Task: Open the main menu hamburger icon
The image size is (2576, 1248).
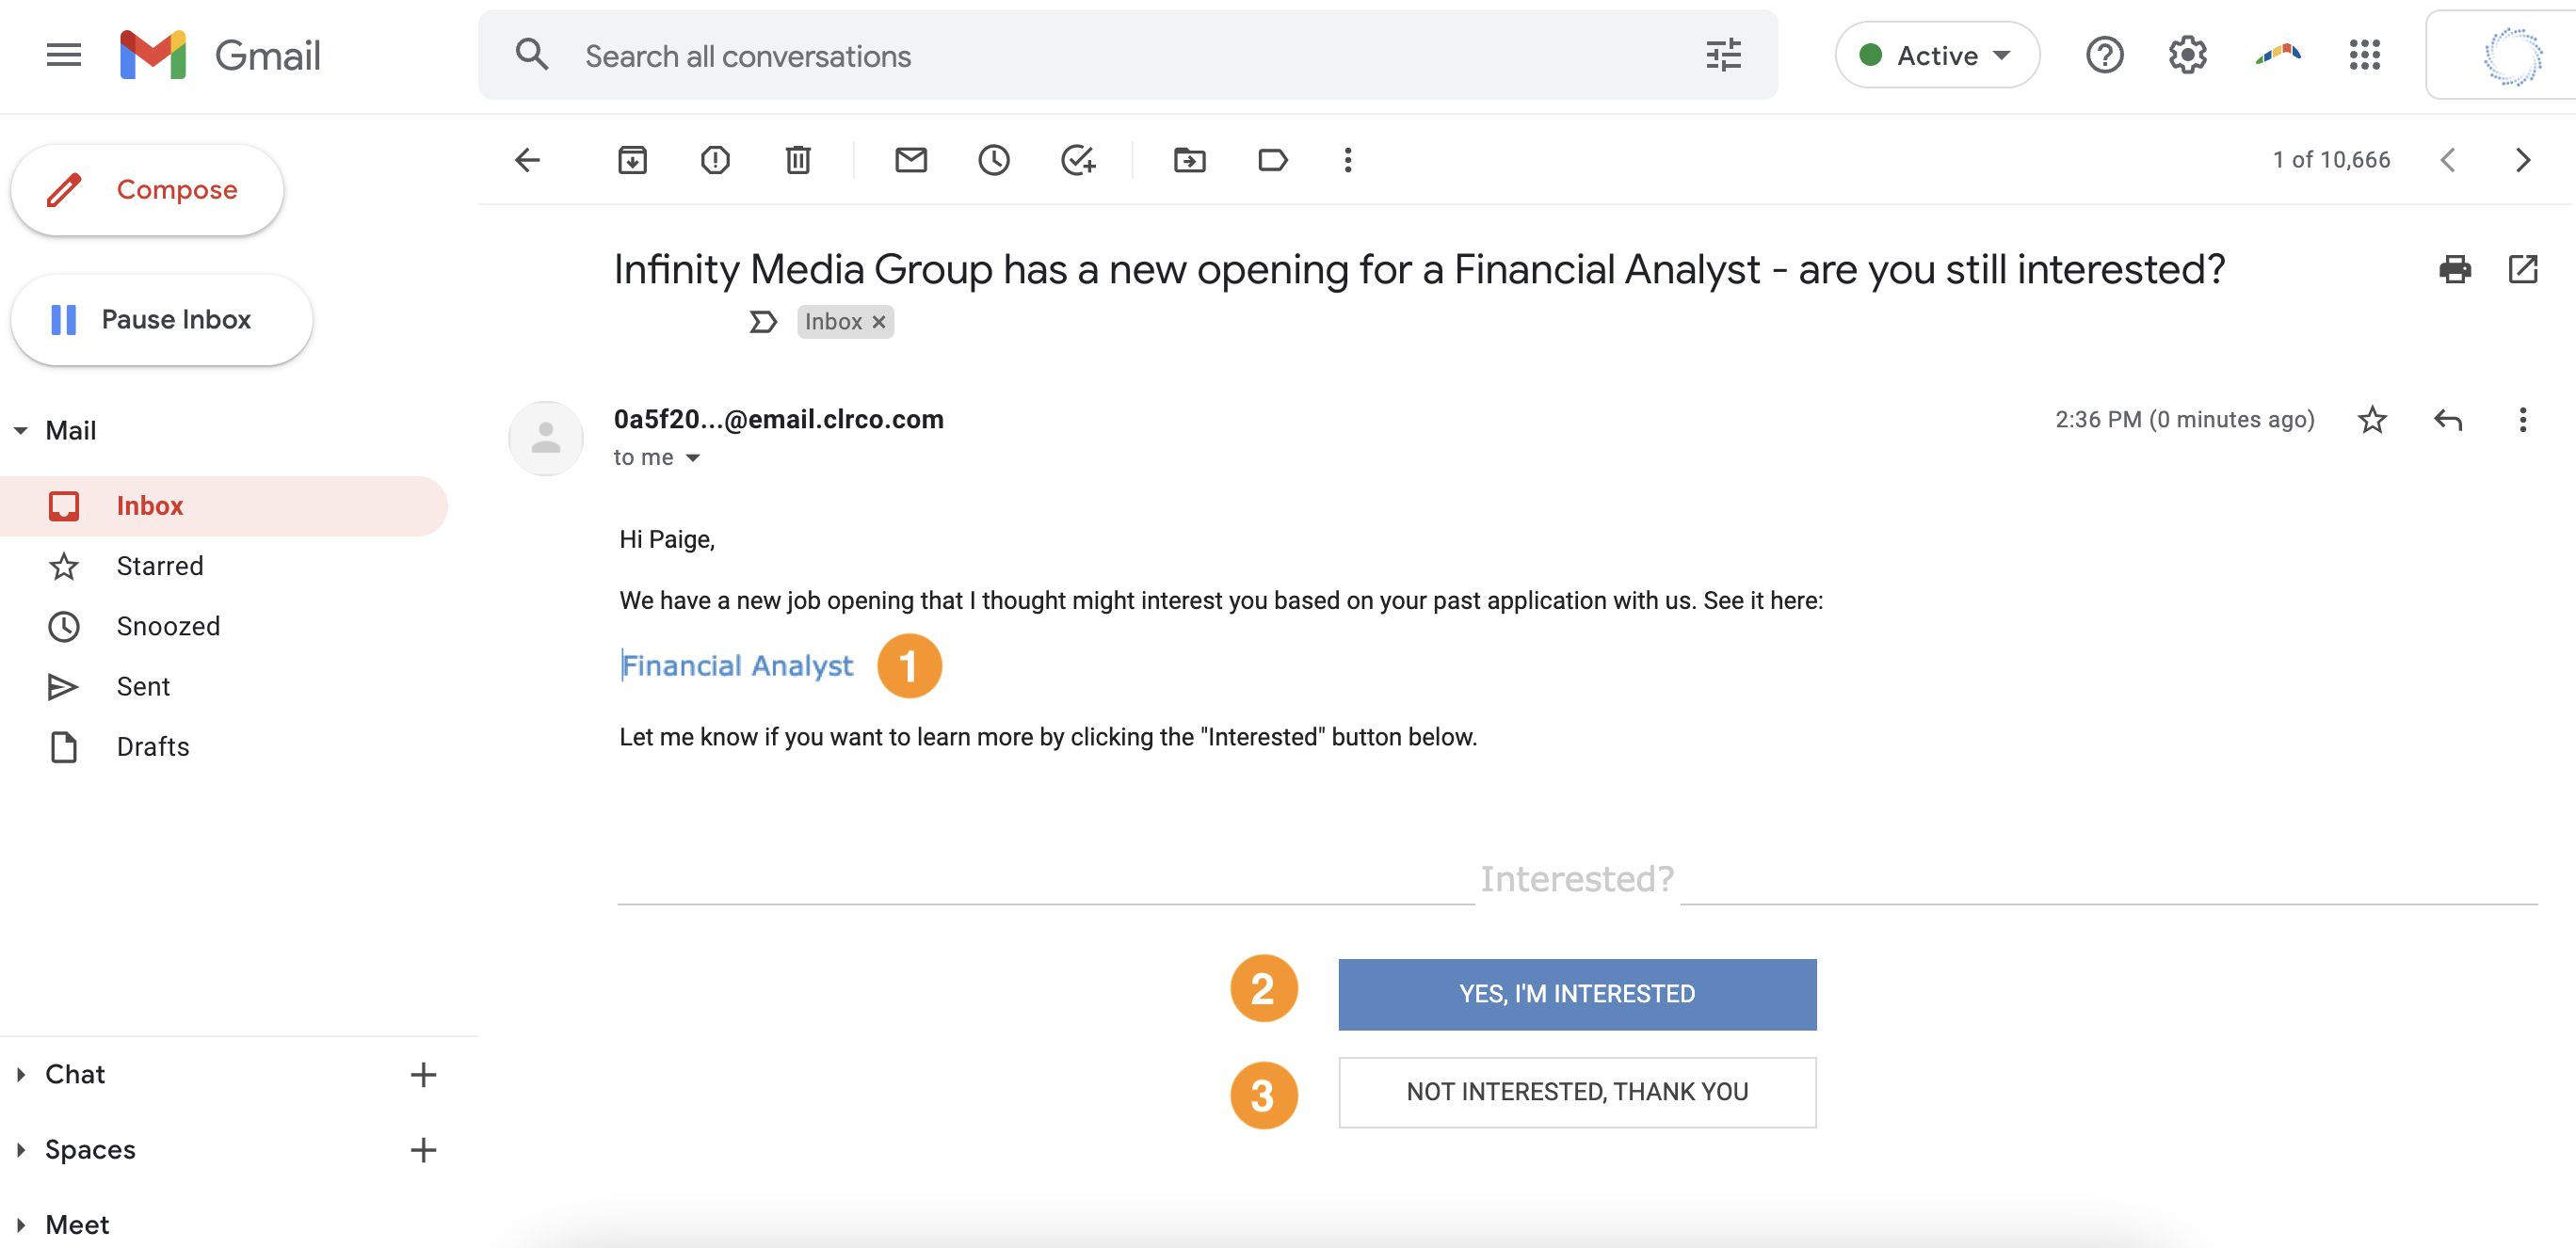Action: click(63, 55)
